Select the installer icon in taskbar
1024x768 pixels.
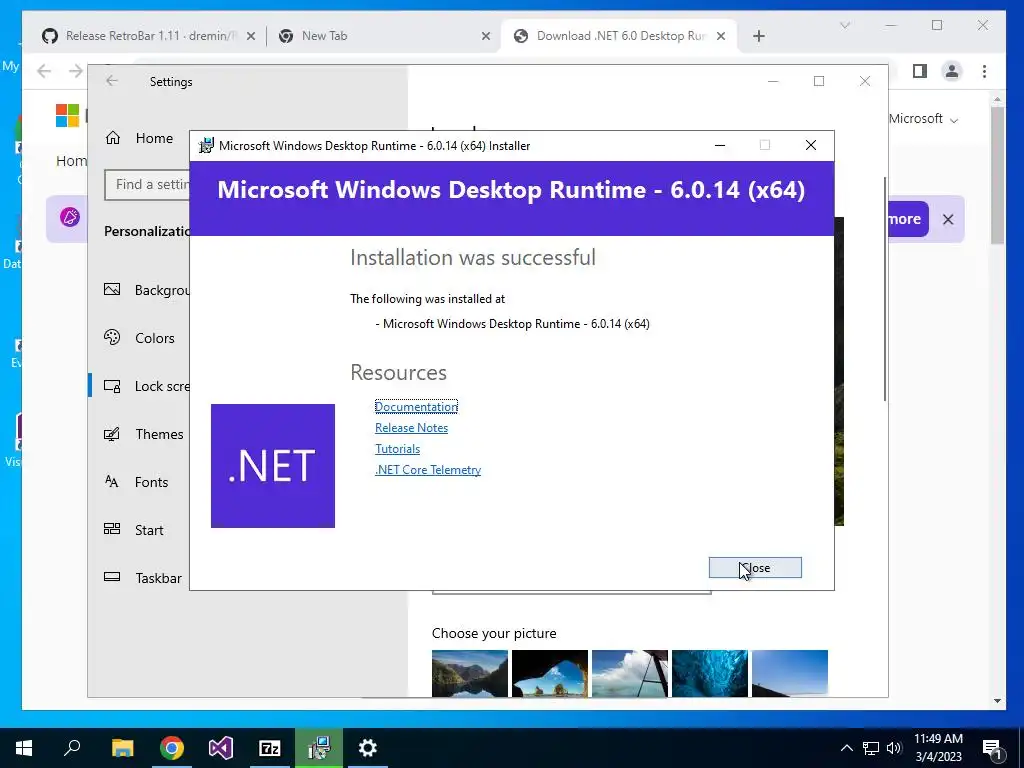319,748
